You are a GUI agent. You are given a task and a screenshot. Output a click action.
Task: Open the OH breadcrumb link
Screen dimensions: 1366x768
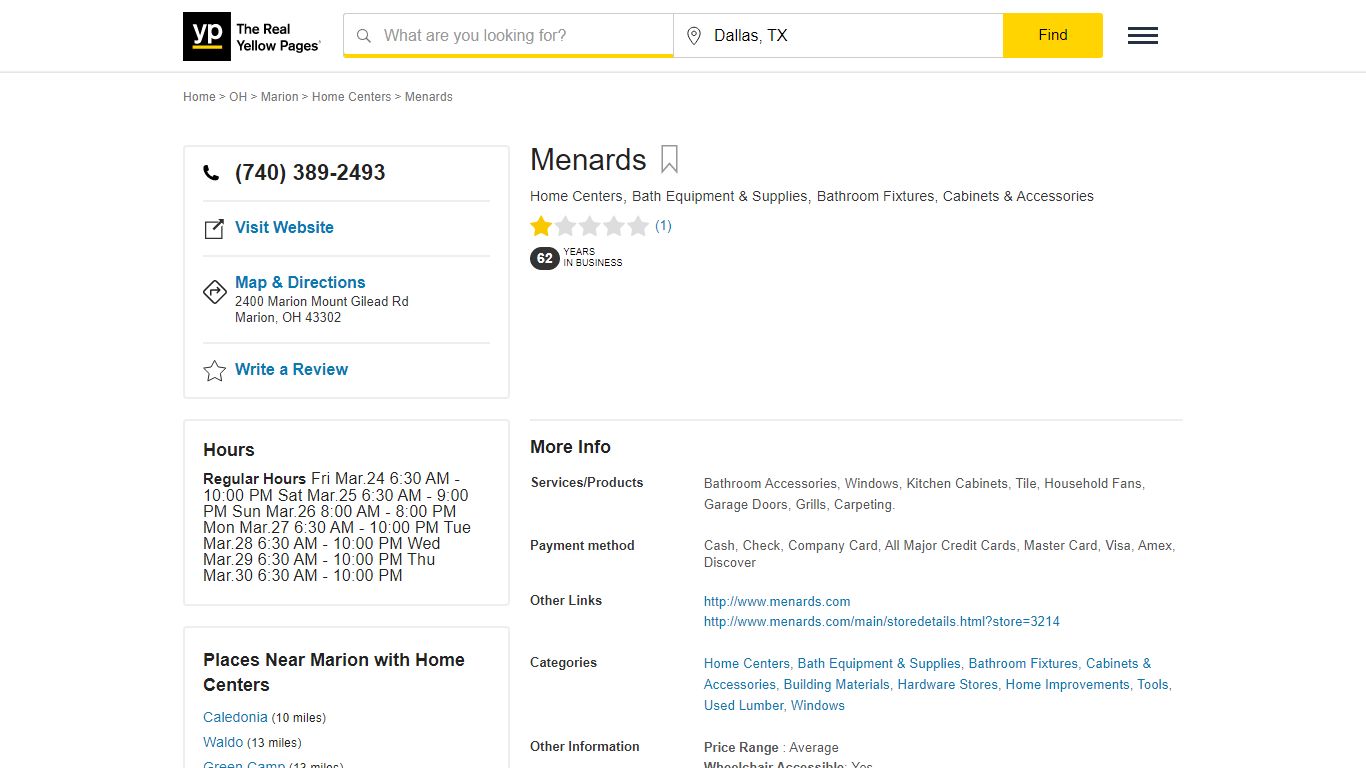[x=238, y=97]
